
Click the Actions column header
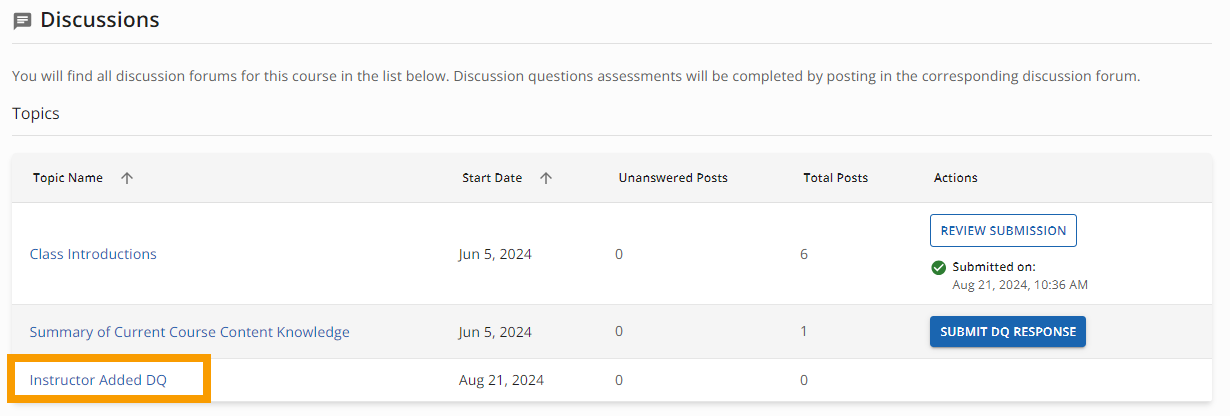coord(956,178)
